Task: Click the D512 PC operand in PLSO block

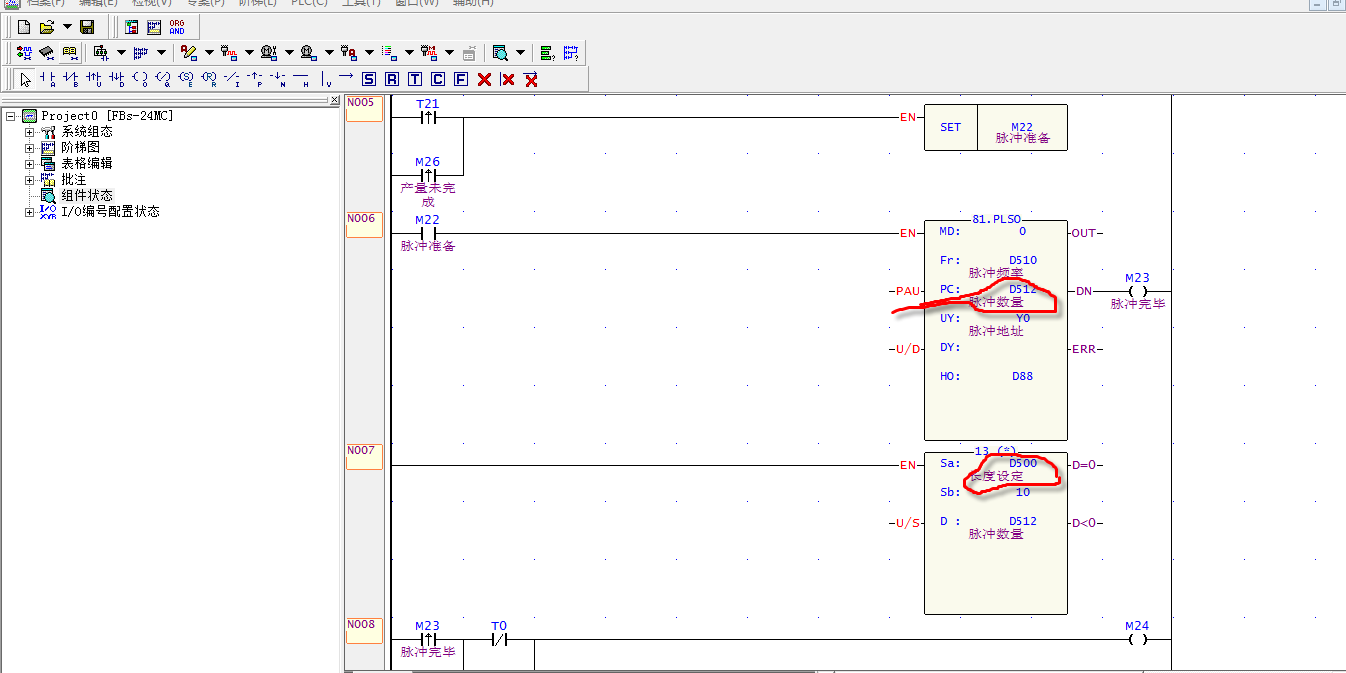Action: pos(1022,290)
